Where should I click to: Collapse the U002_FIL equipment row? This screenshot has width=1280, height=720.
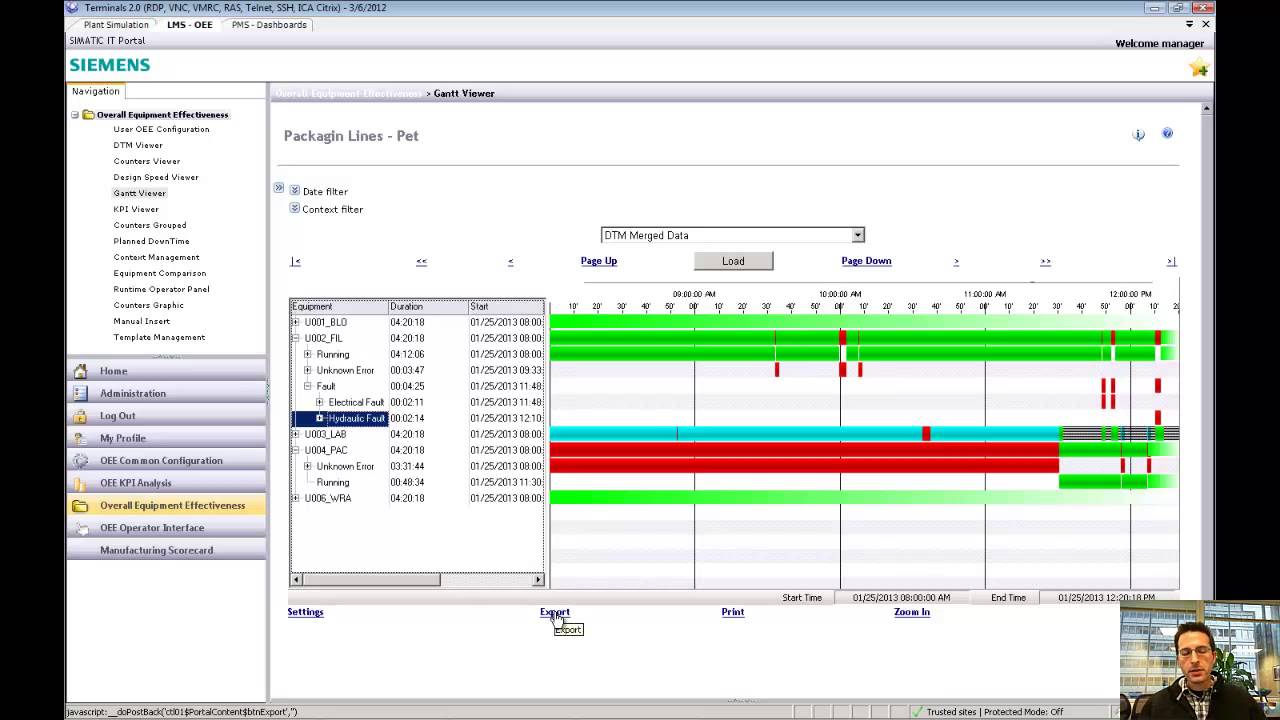(x=296, y=338)
